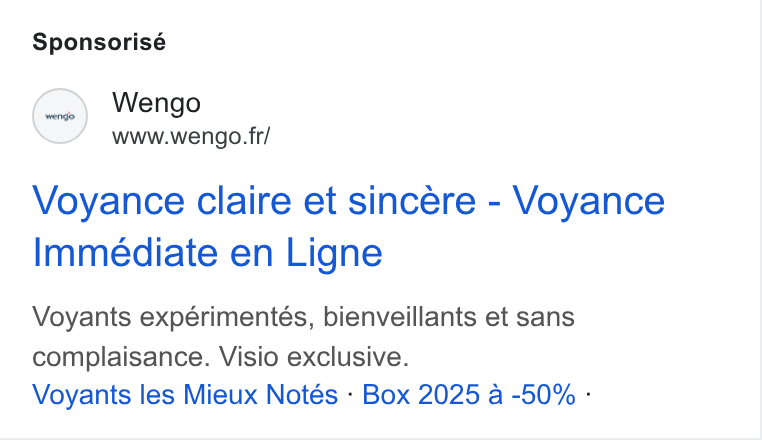762x440 pixels.
Task: Click the word "bienveillants" in the description
Action: 400,317
